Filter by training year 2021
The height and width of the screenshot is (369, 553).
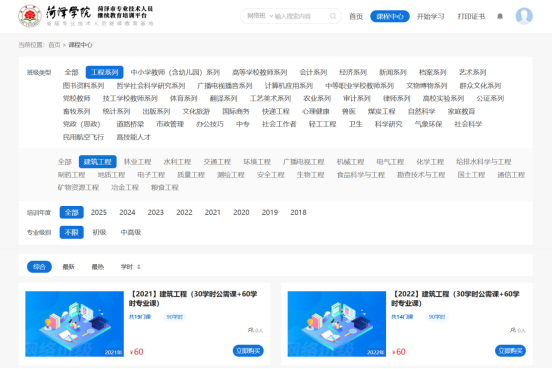pyautogui.click(x=213, y=212)
